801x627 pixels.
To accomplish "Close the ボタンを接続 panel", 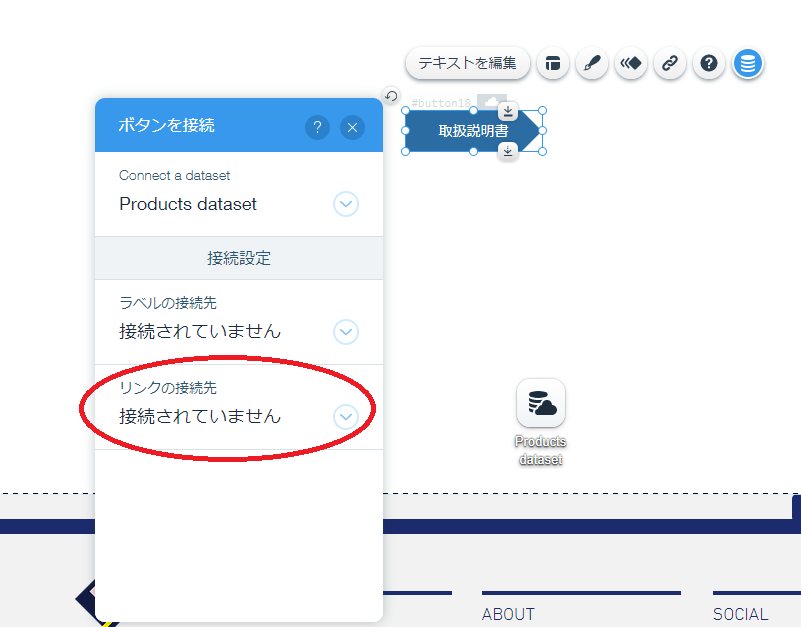I will point(352,127).
